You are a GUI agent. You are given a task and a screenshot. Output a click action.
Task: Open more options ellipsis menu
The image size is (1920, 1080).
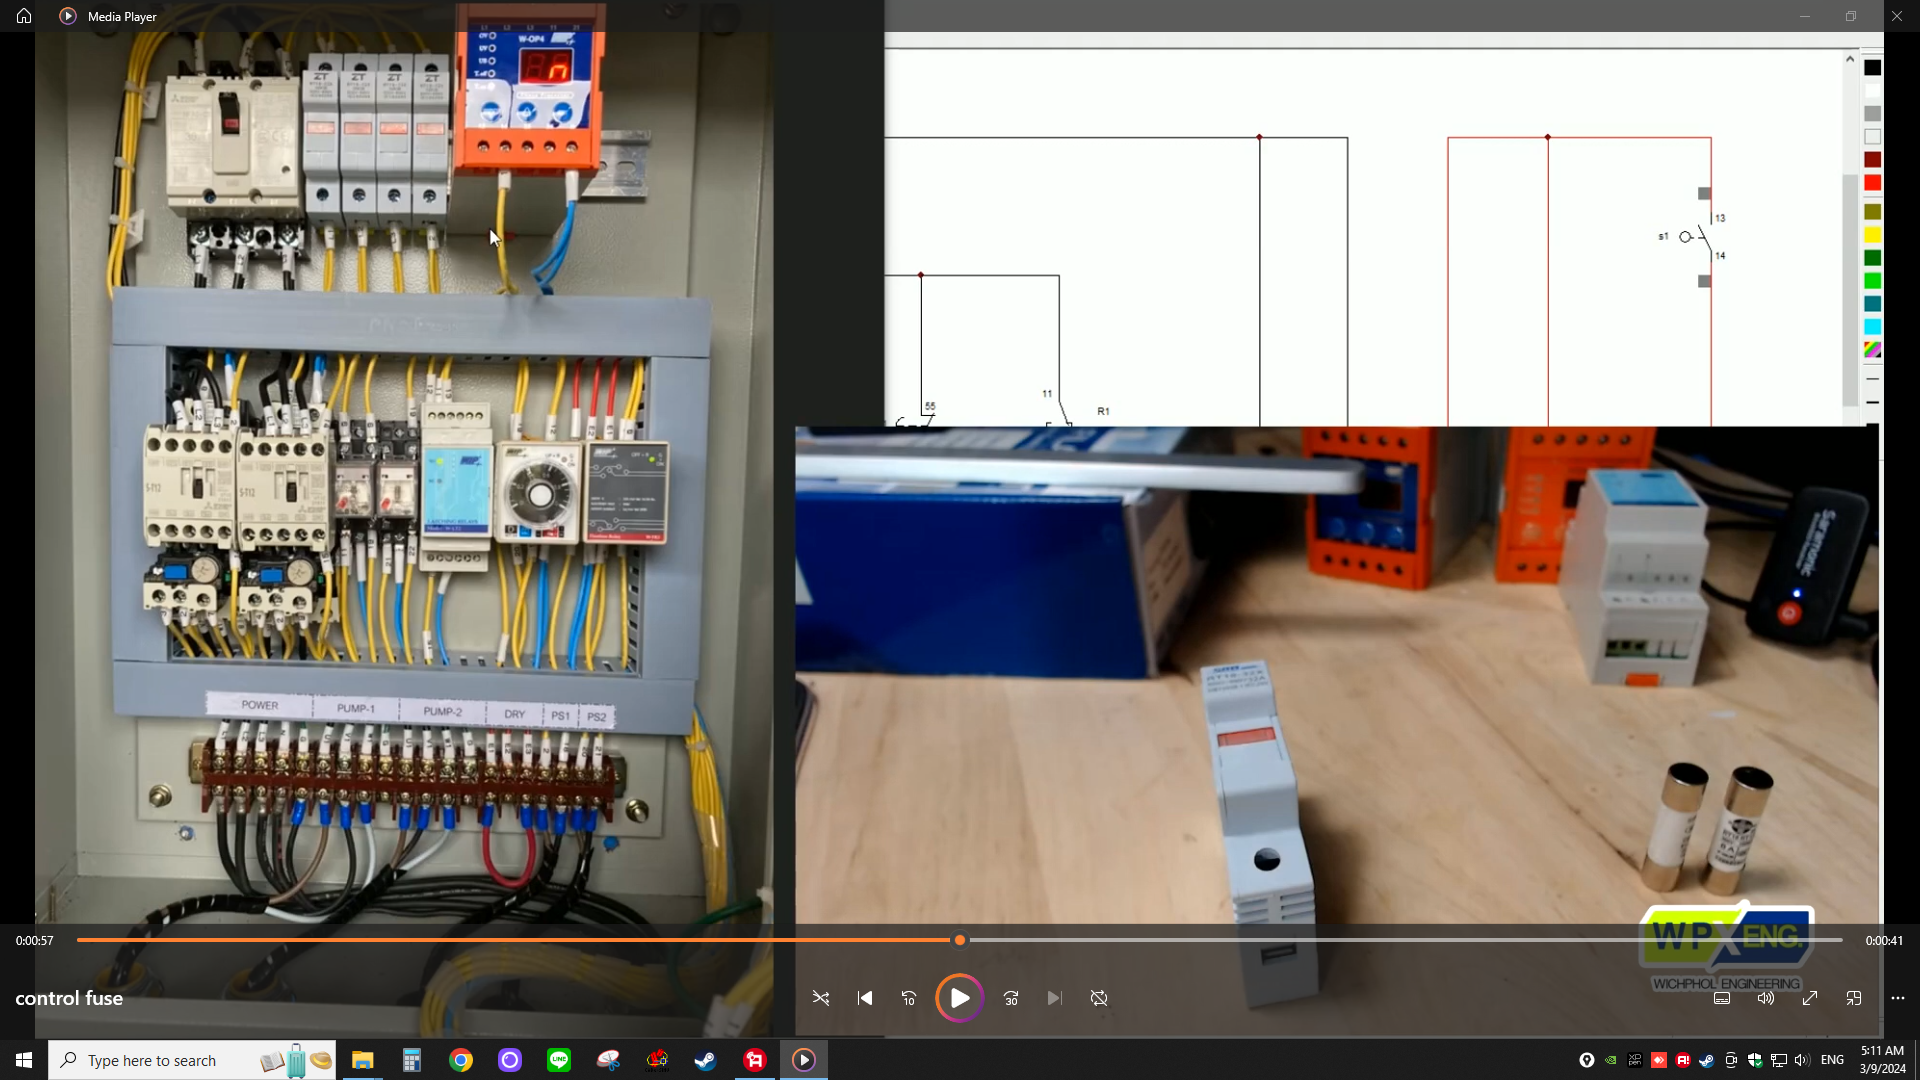1898,998
